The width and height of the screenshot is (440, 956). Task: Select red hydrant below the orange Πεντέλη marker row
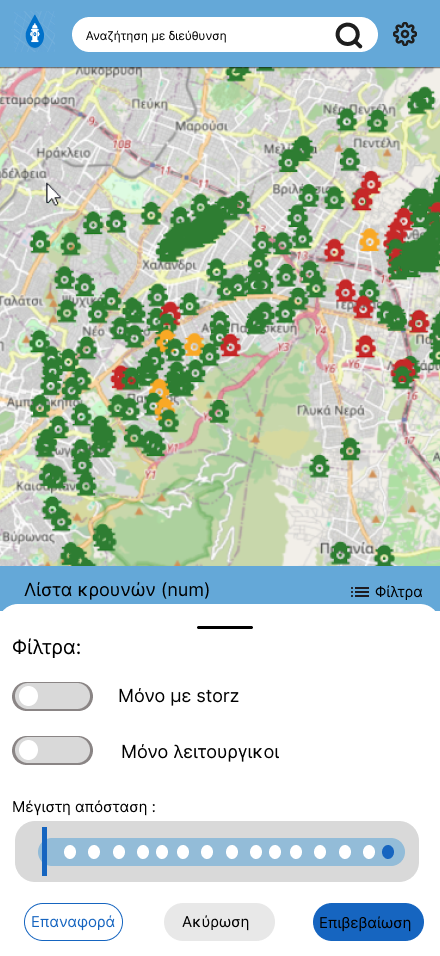(345, 290)
